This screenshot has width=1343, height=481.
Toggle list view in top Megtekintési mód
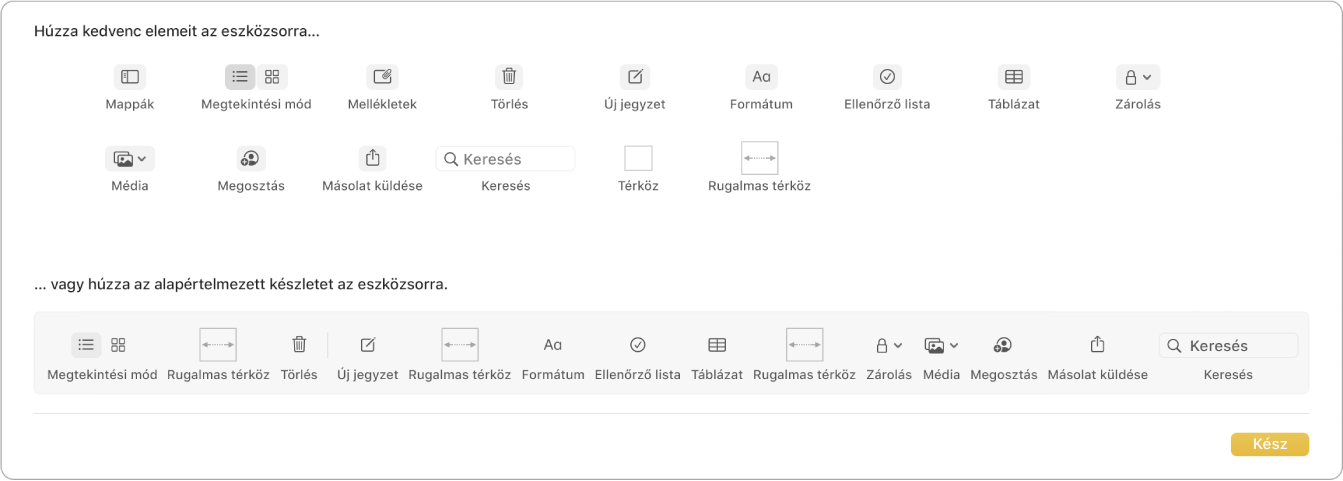tap(240, 77)
